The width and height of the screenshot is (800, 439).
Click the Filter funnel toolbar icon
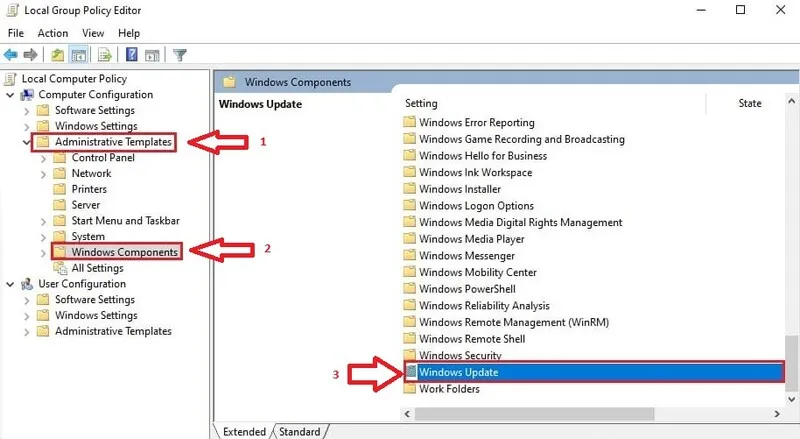tap(180, 55)
